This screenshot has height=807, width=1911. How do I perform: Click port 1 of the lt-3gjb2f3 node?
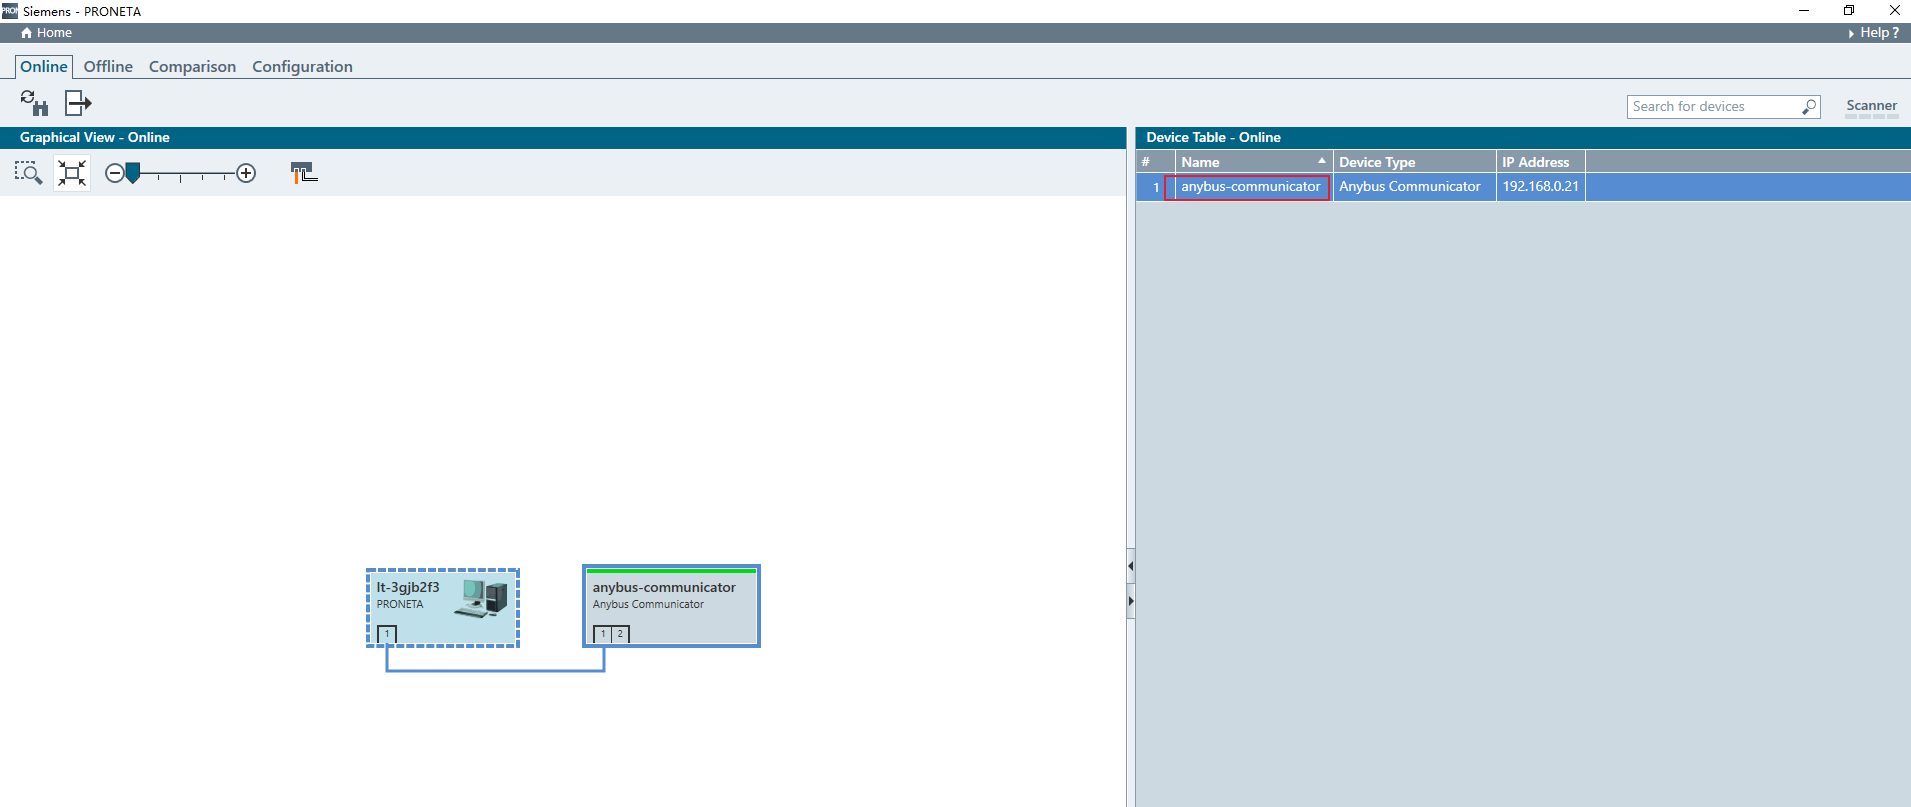[x=387, y=634]
